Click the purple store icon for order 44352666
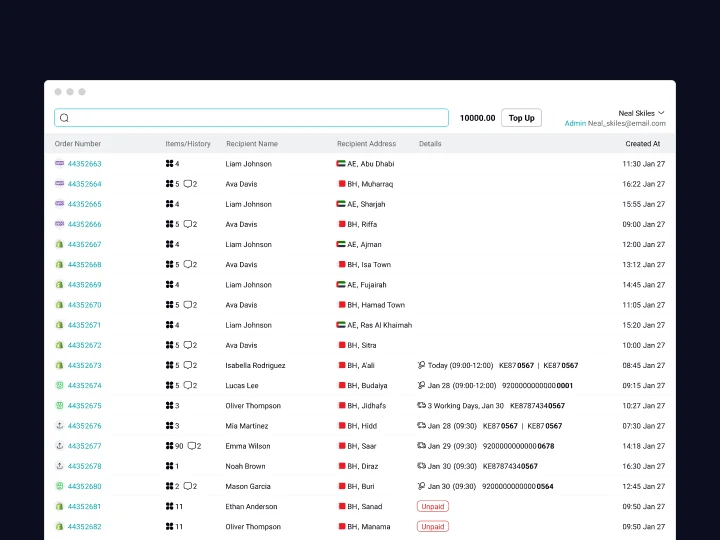 [59, 224]
